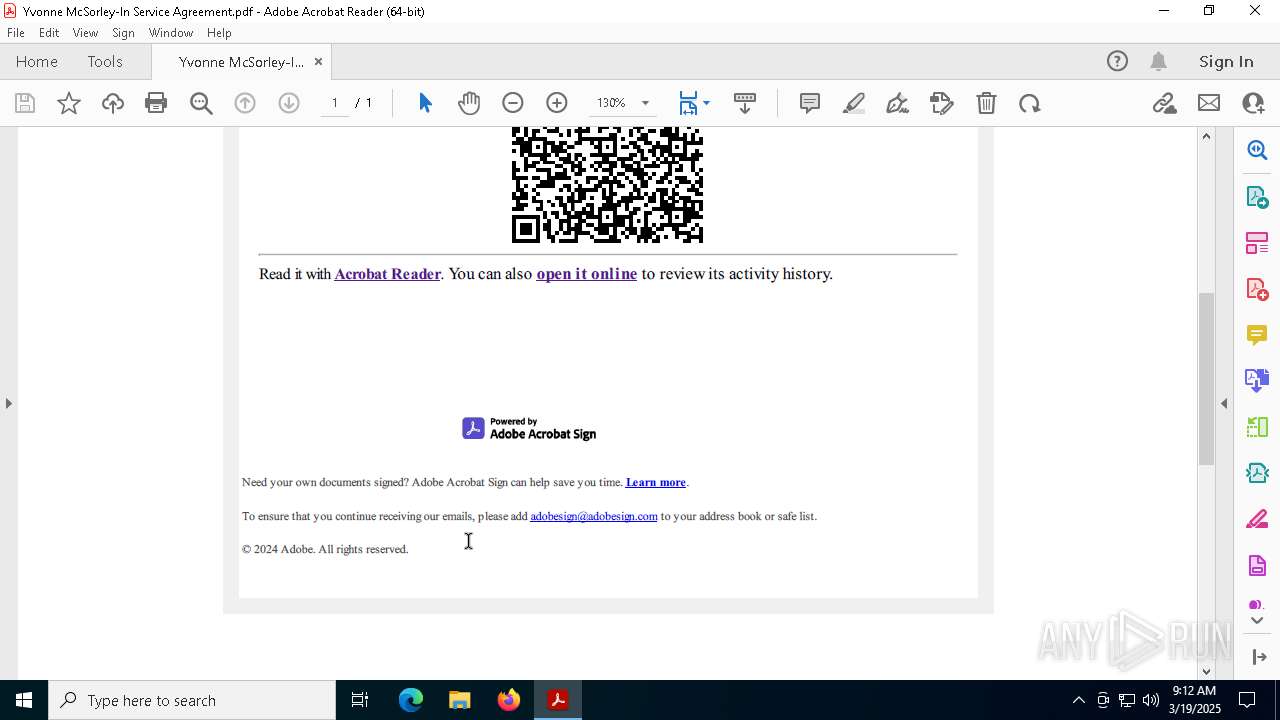Open the Sign menu
This screenshot has width=1280, height=720.
123,33
